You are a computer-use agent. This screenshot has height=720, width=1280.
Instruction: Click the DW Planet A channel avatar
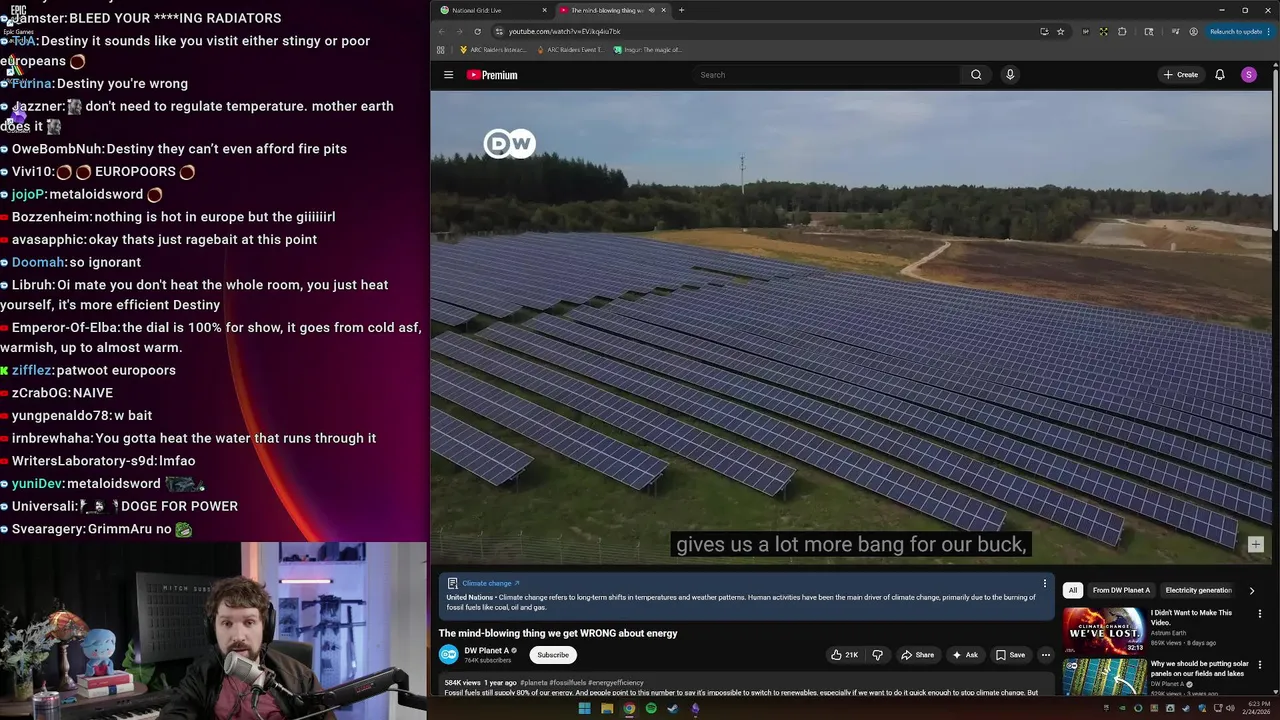[x=449, y=655]
